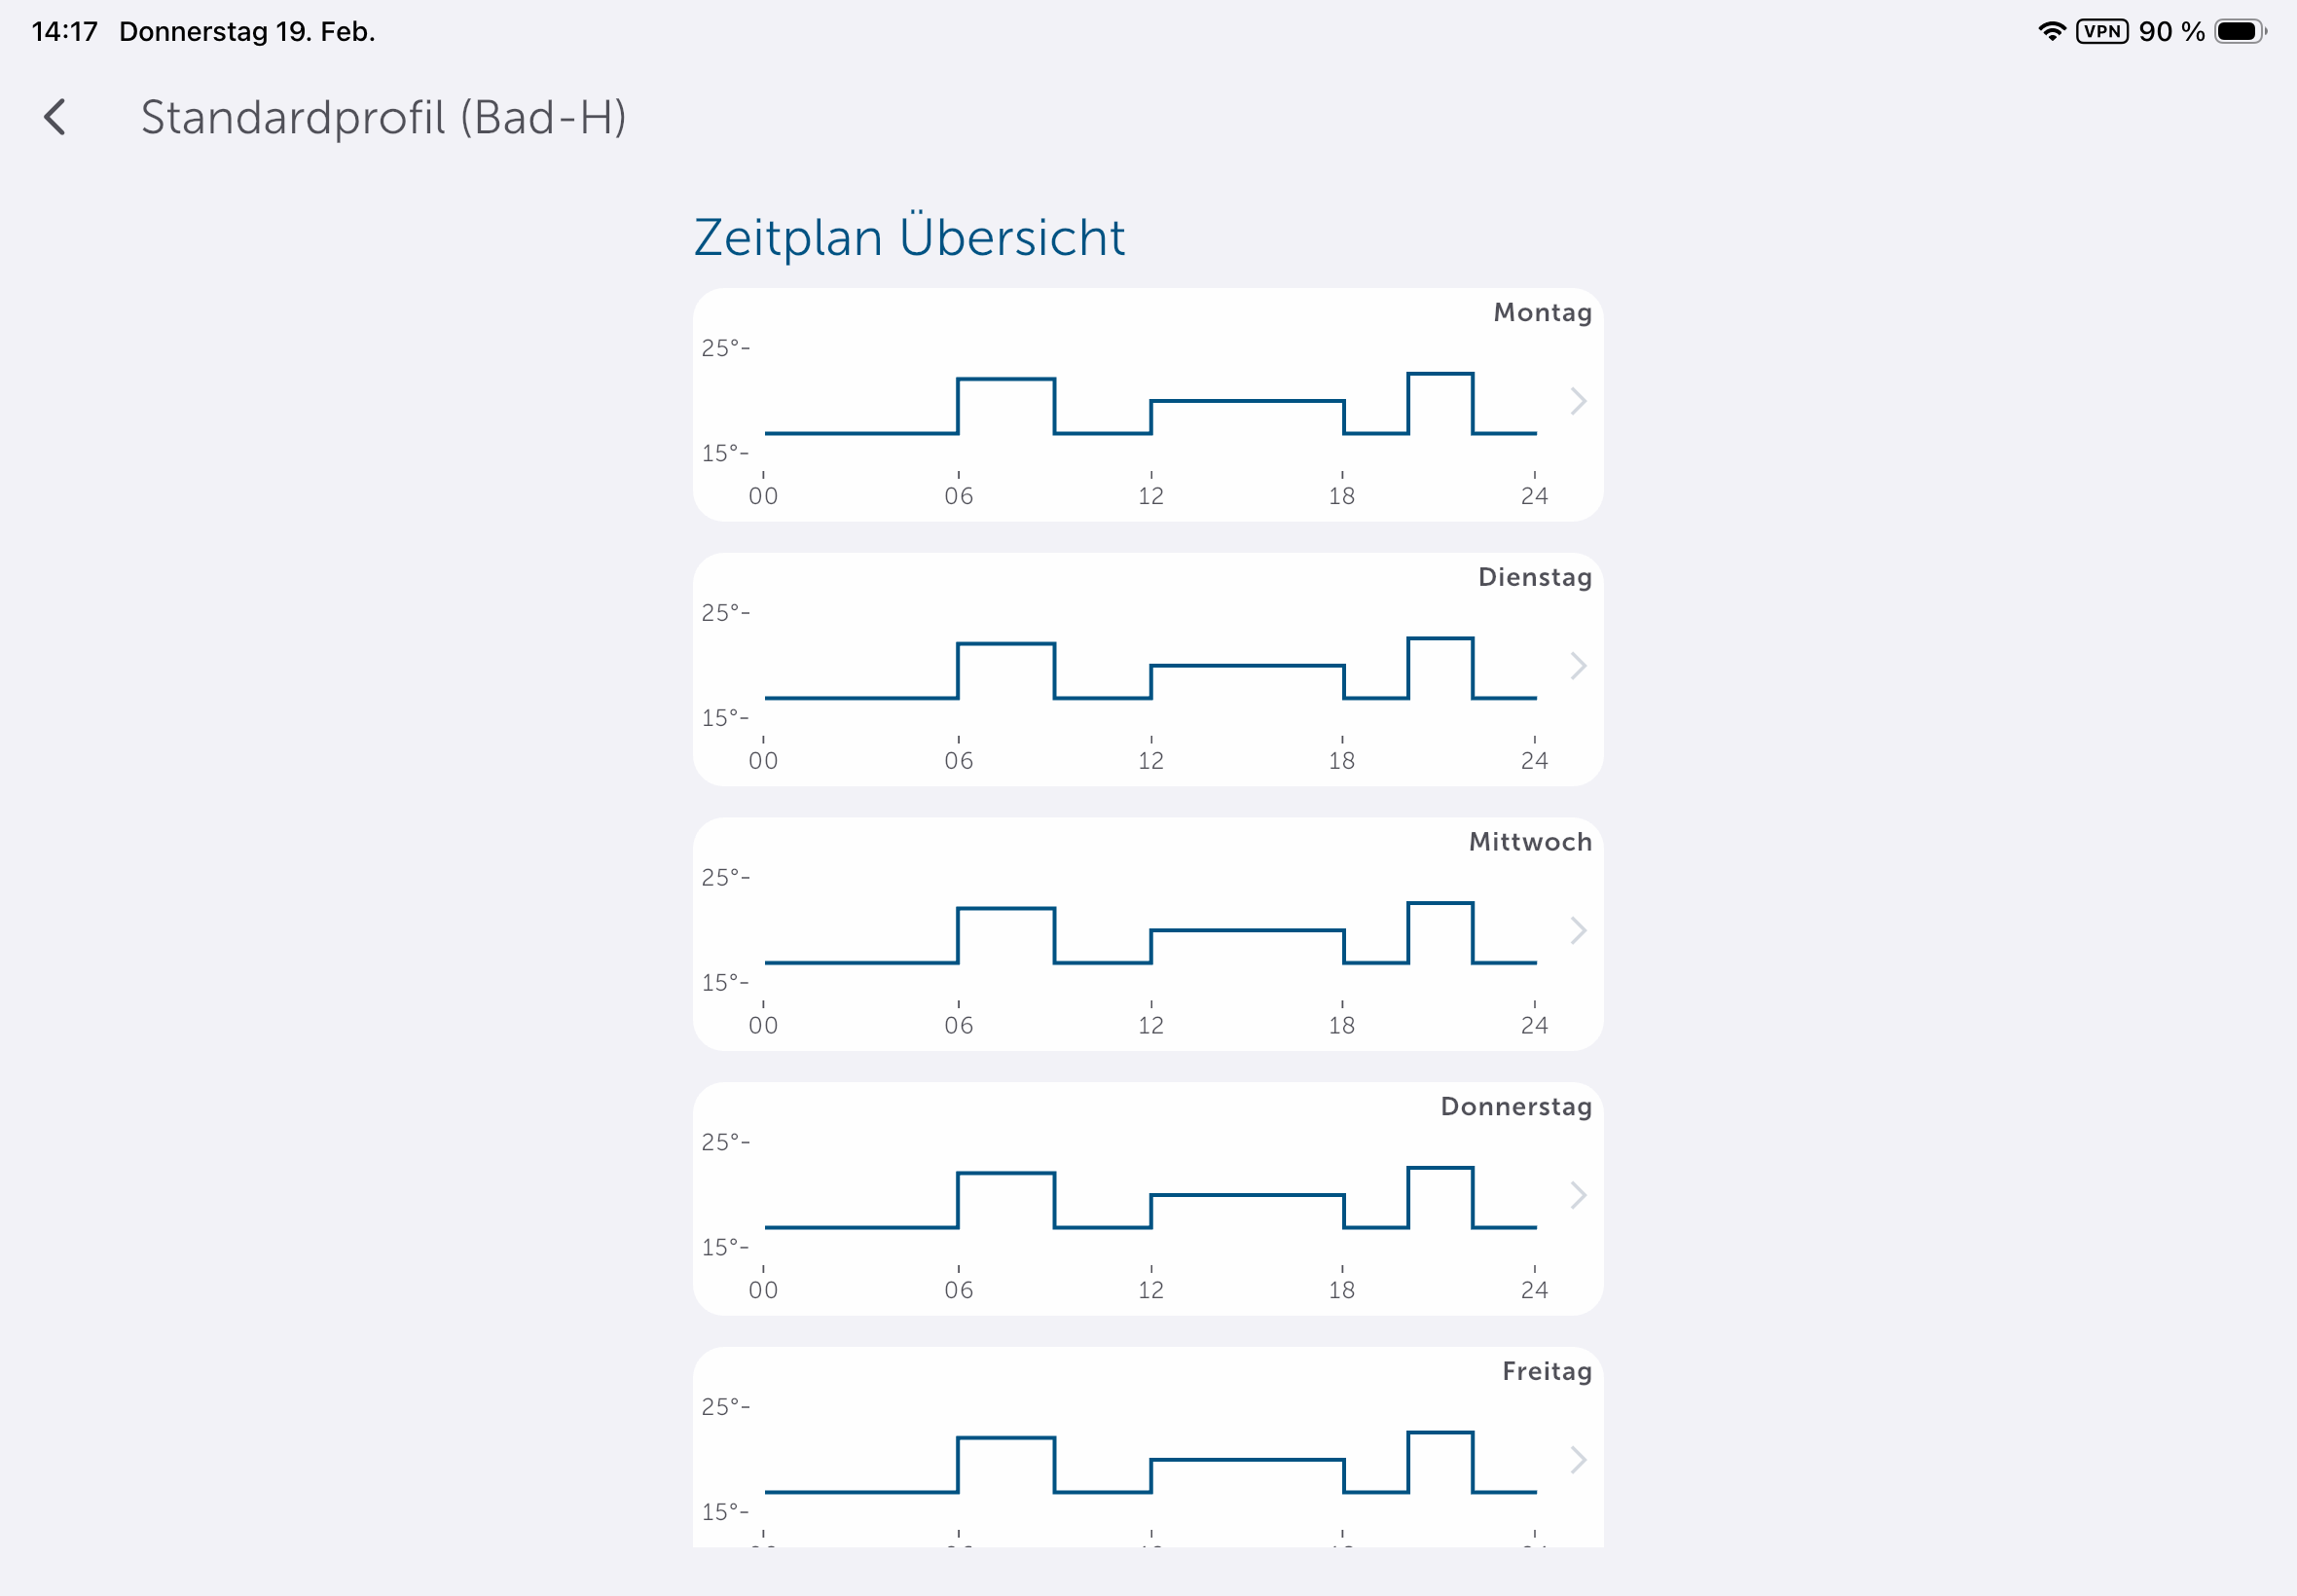Tap the battery icon in status bar
2297x1596 pixels.
point(2240,31)
